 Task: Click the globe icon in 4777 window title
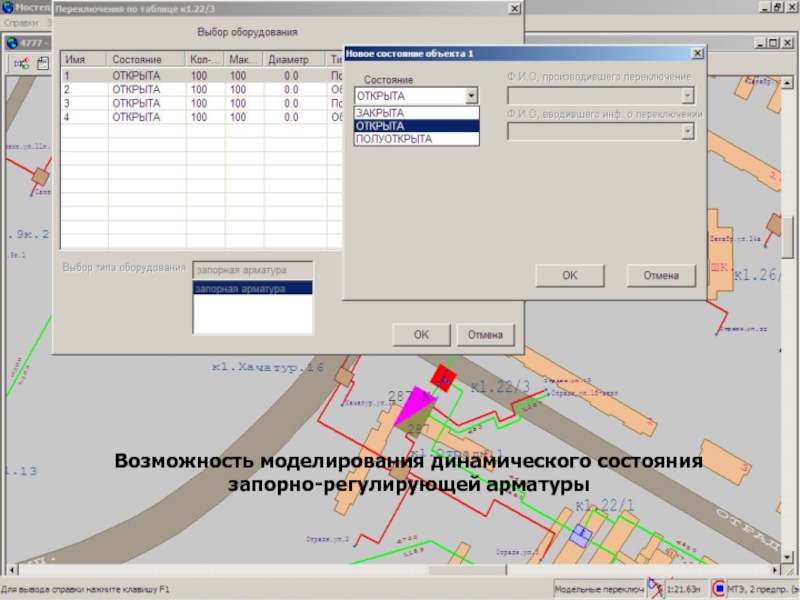(12, 43)
